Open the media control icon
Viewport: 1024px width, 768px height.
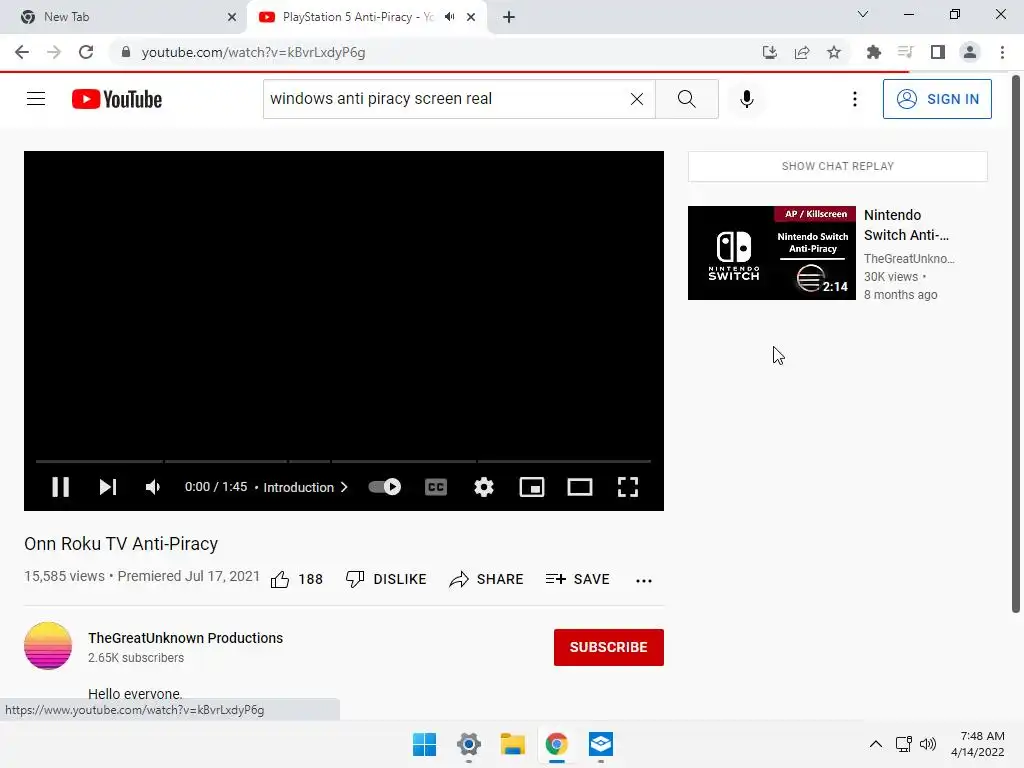(906, 52)
